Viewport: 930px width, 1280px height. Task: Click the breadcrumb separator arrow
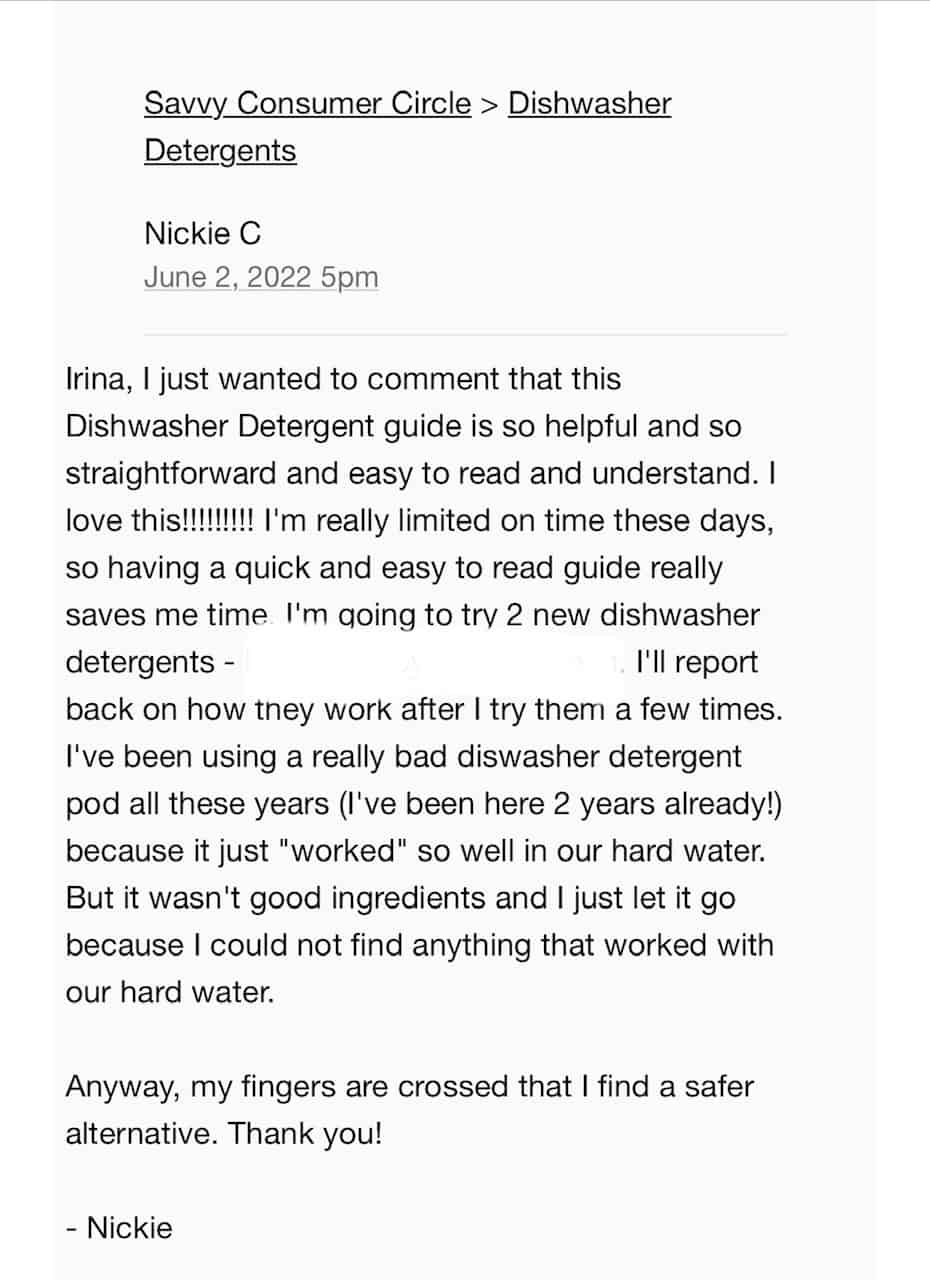pyautogui.click(x=489, y=104)
